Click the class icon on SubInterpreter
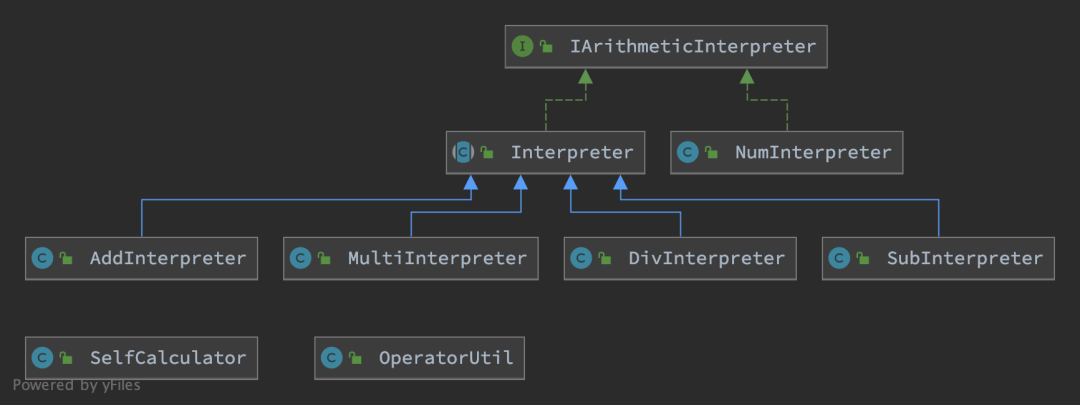The width and height of the screenshot is (1080, 405). click(x=840, y=258)
